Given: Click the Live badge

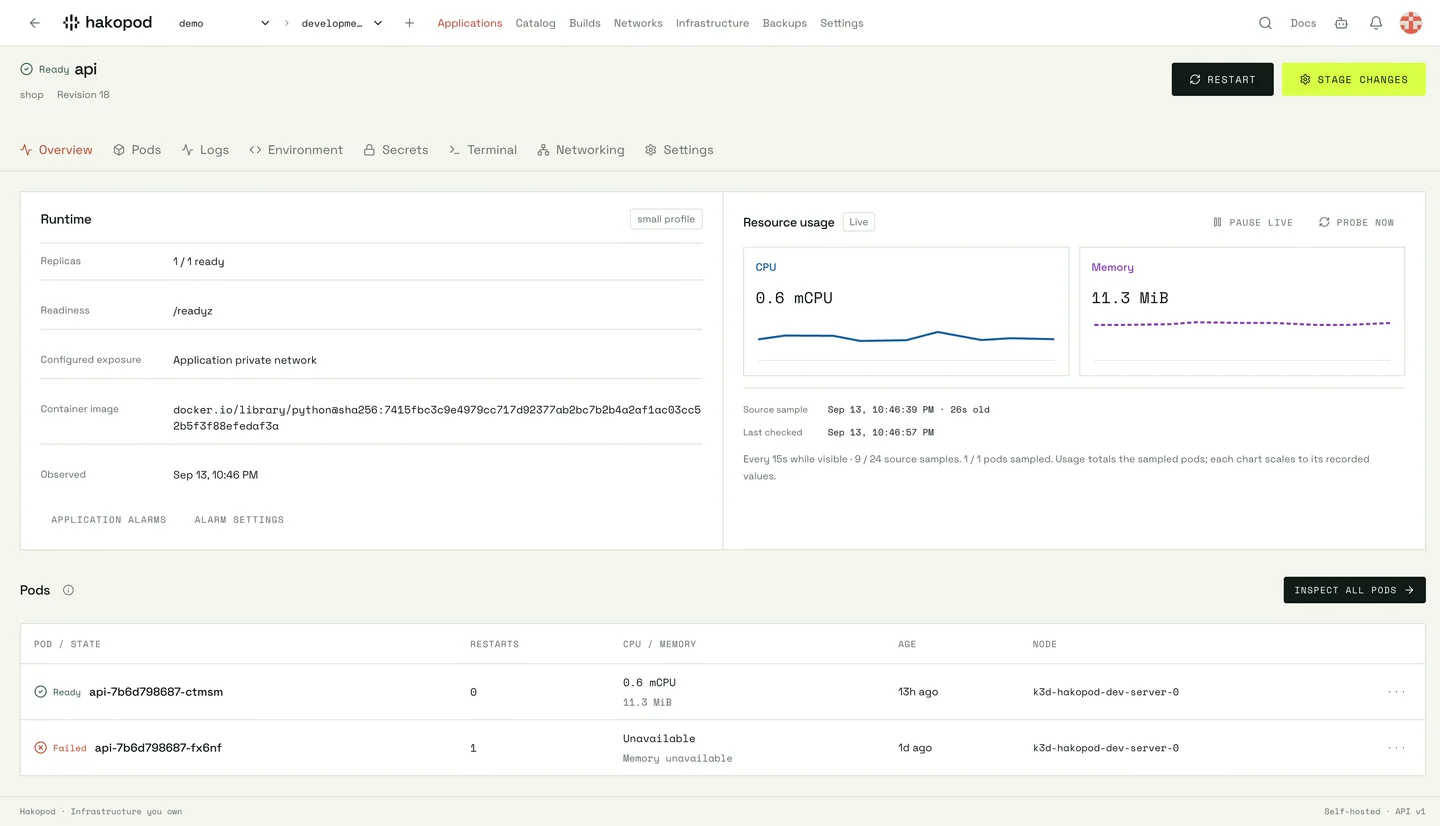Looking at the screenshot, I should tap(859, 222).
